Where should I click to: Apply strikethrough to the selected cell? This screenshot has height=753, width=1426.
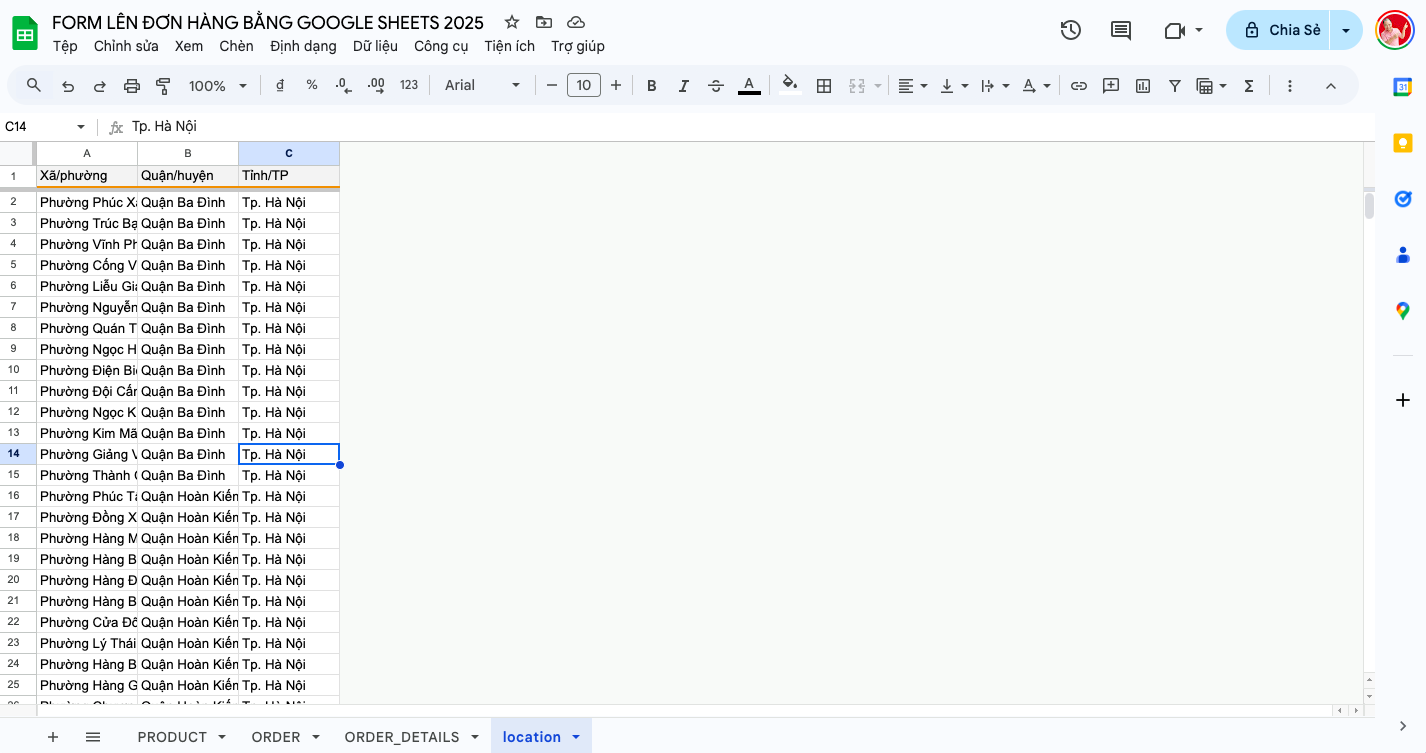716,85
